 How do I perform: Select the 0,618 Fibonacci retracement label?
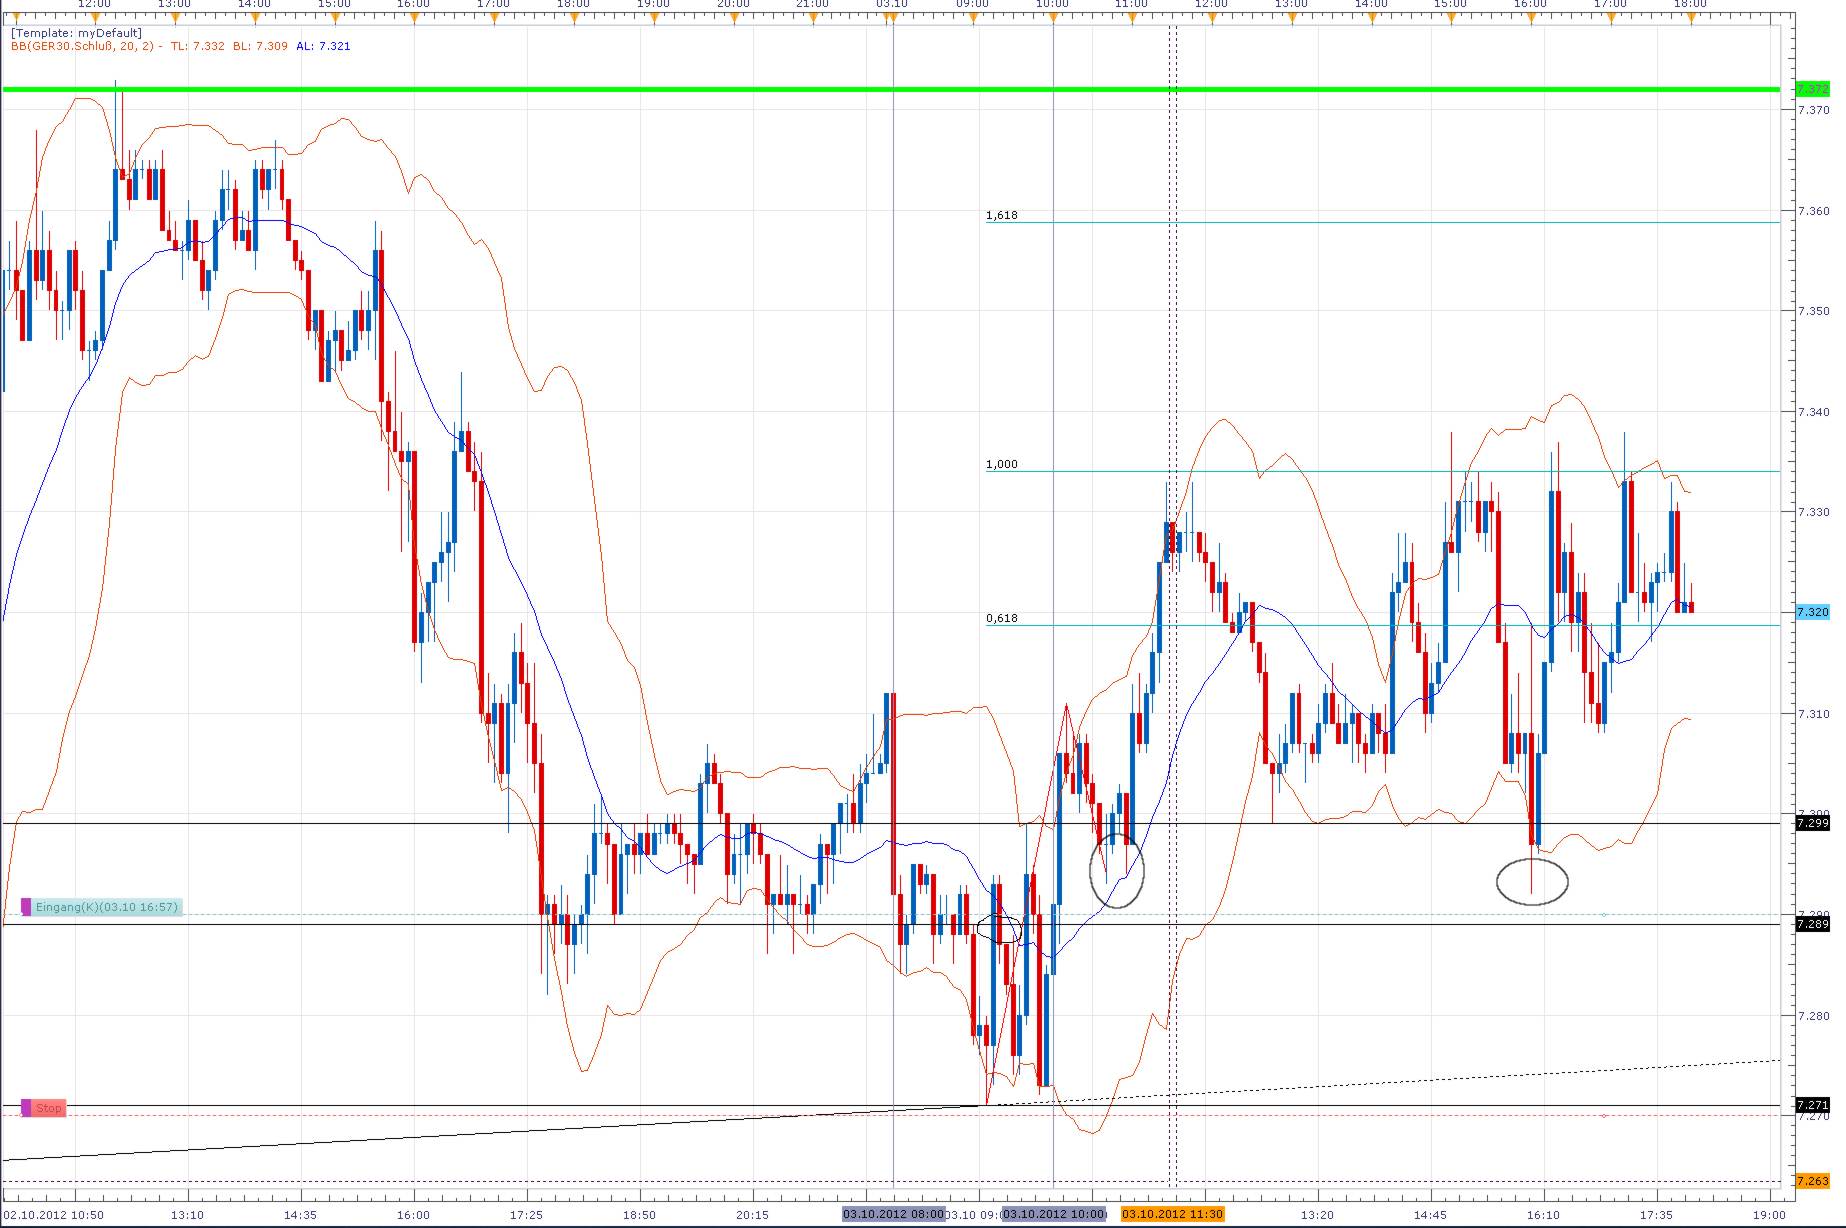[x=1002, y=620]
